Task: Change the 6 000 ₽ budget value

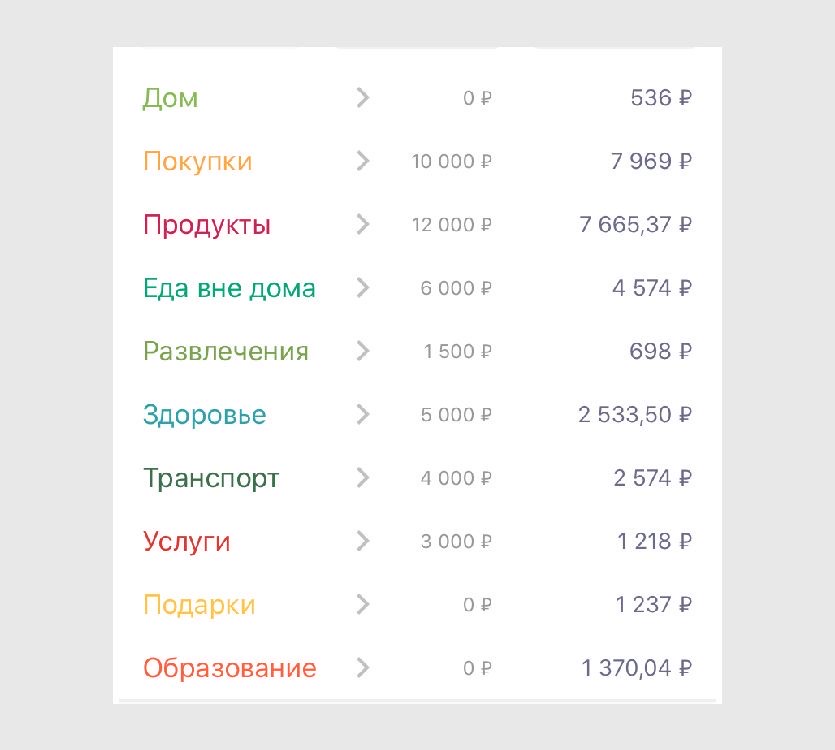Action: (x=456, y=288)
